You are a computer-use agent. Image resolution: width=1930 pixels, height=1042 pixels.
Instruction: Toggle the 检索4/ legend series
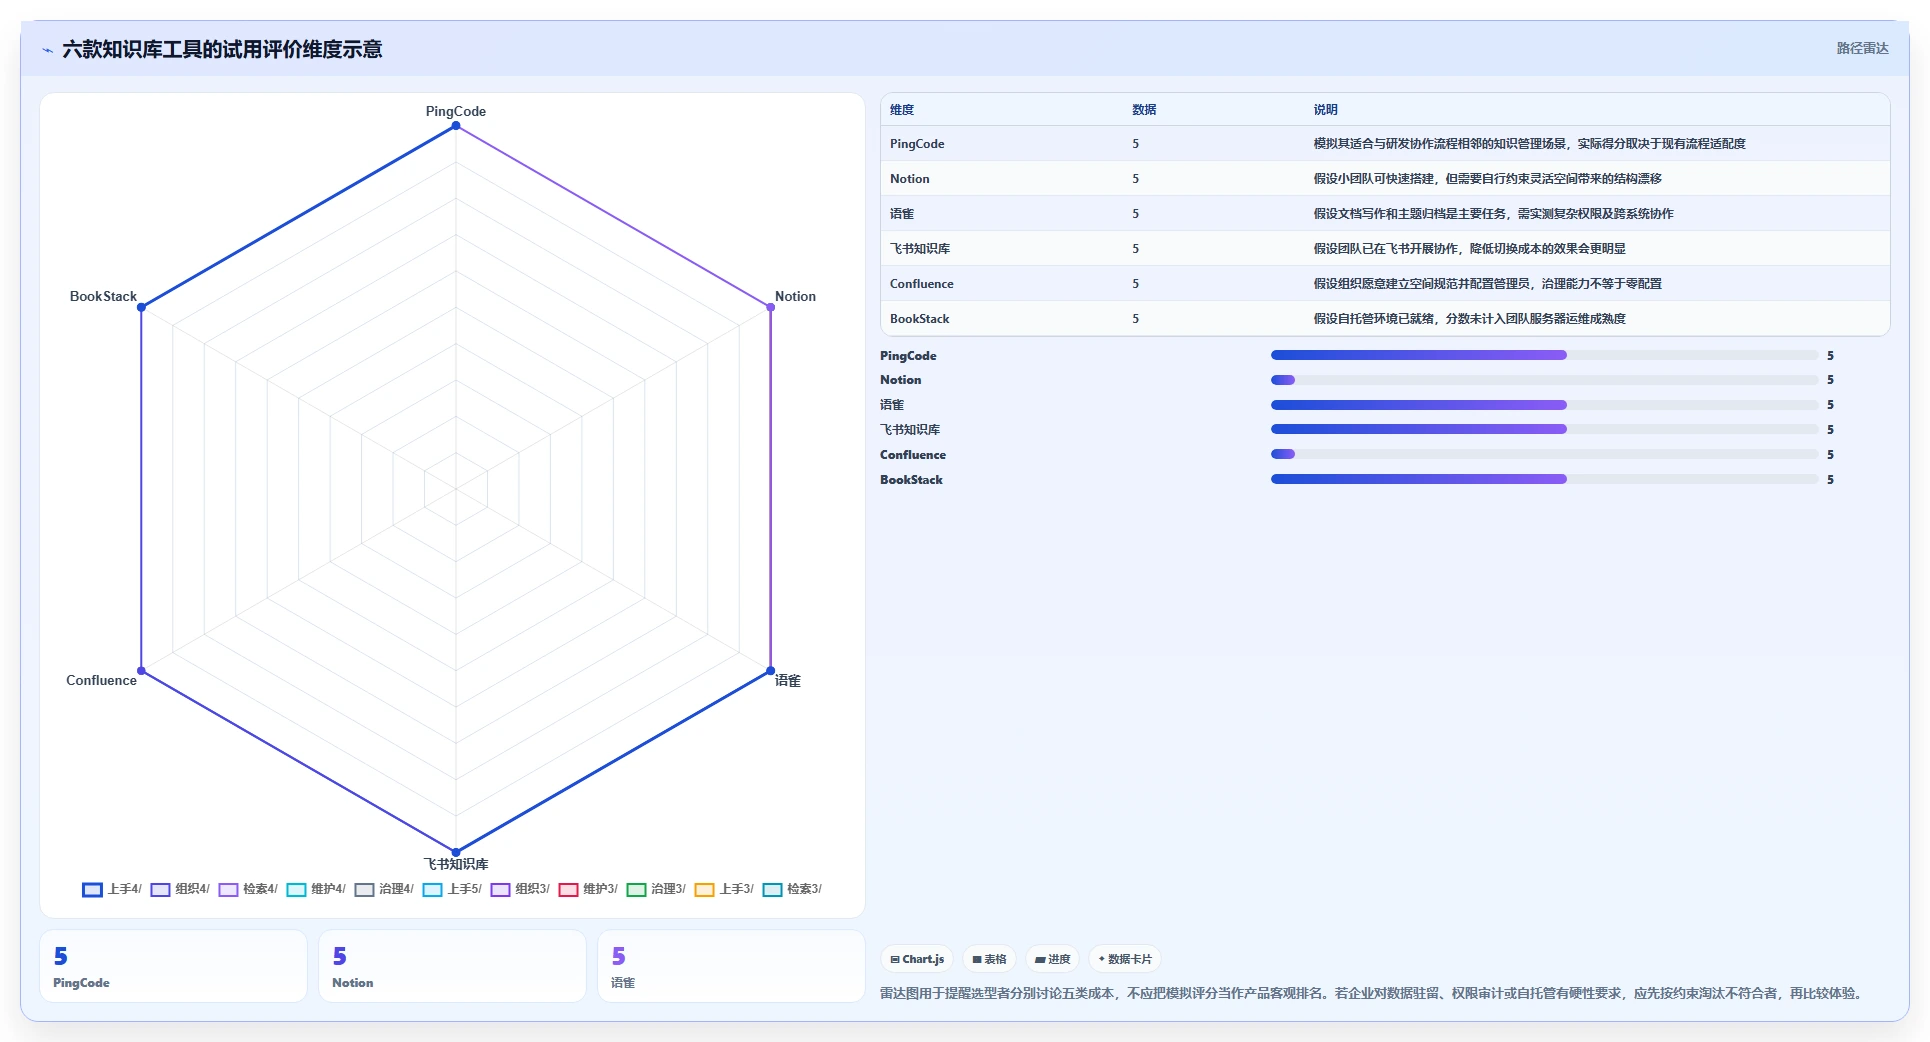tap(248, 889)
